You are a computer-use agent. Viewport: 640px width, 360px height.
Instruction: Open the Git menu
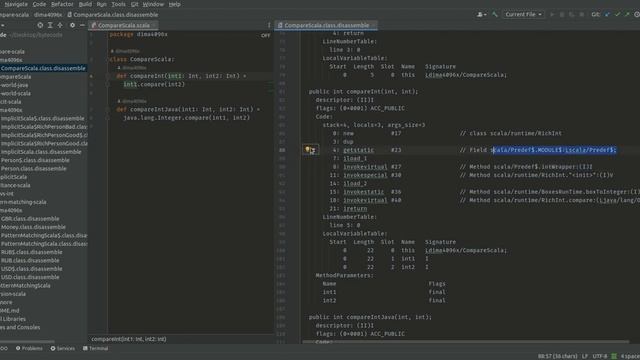coord(135,4)
